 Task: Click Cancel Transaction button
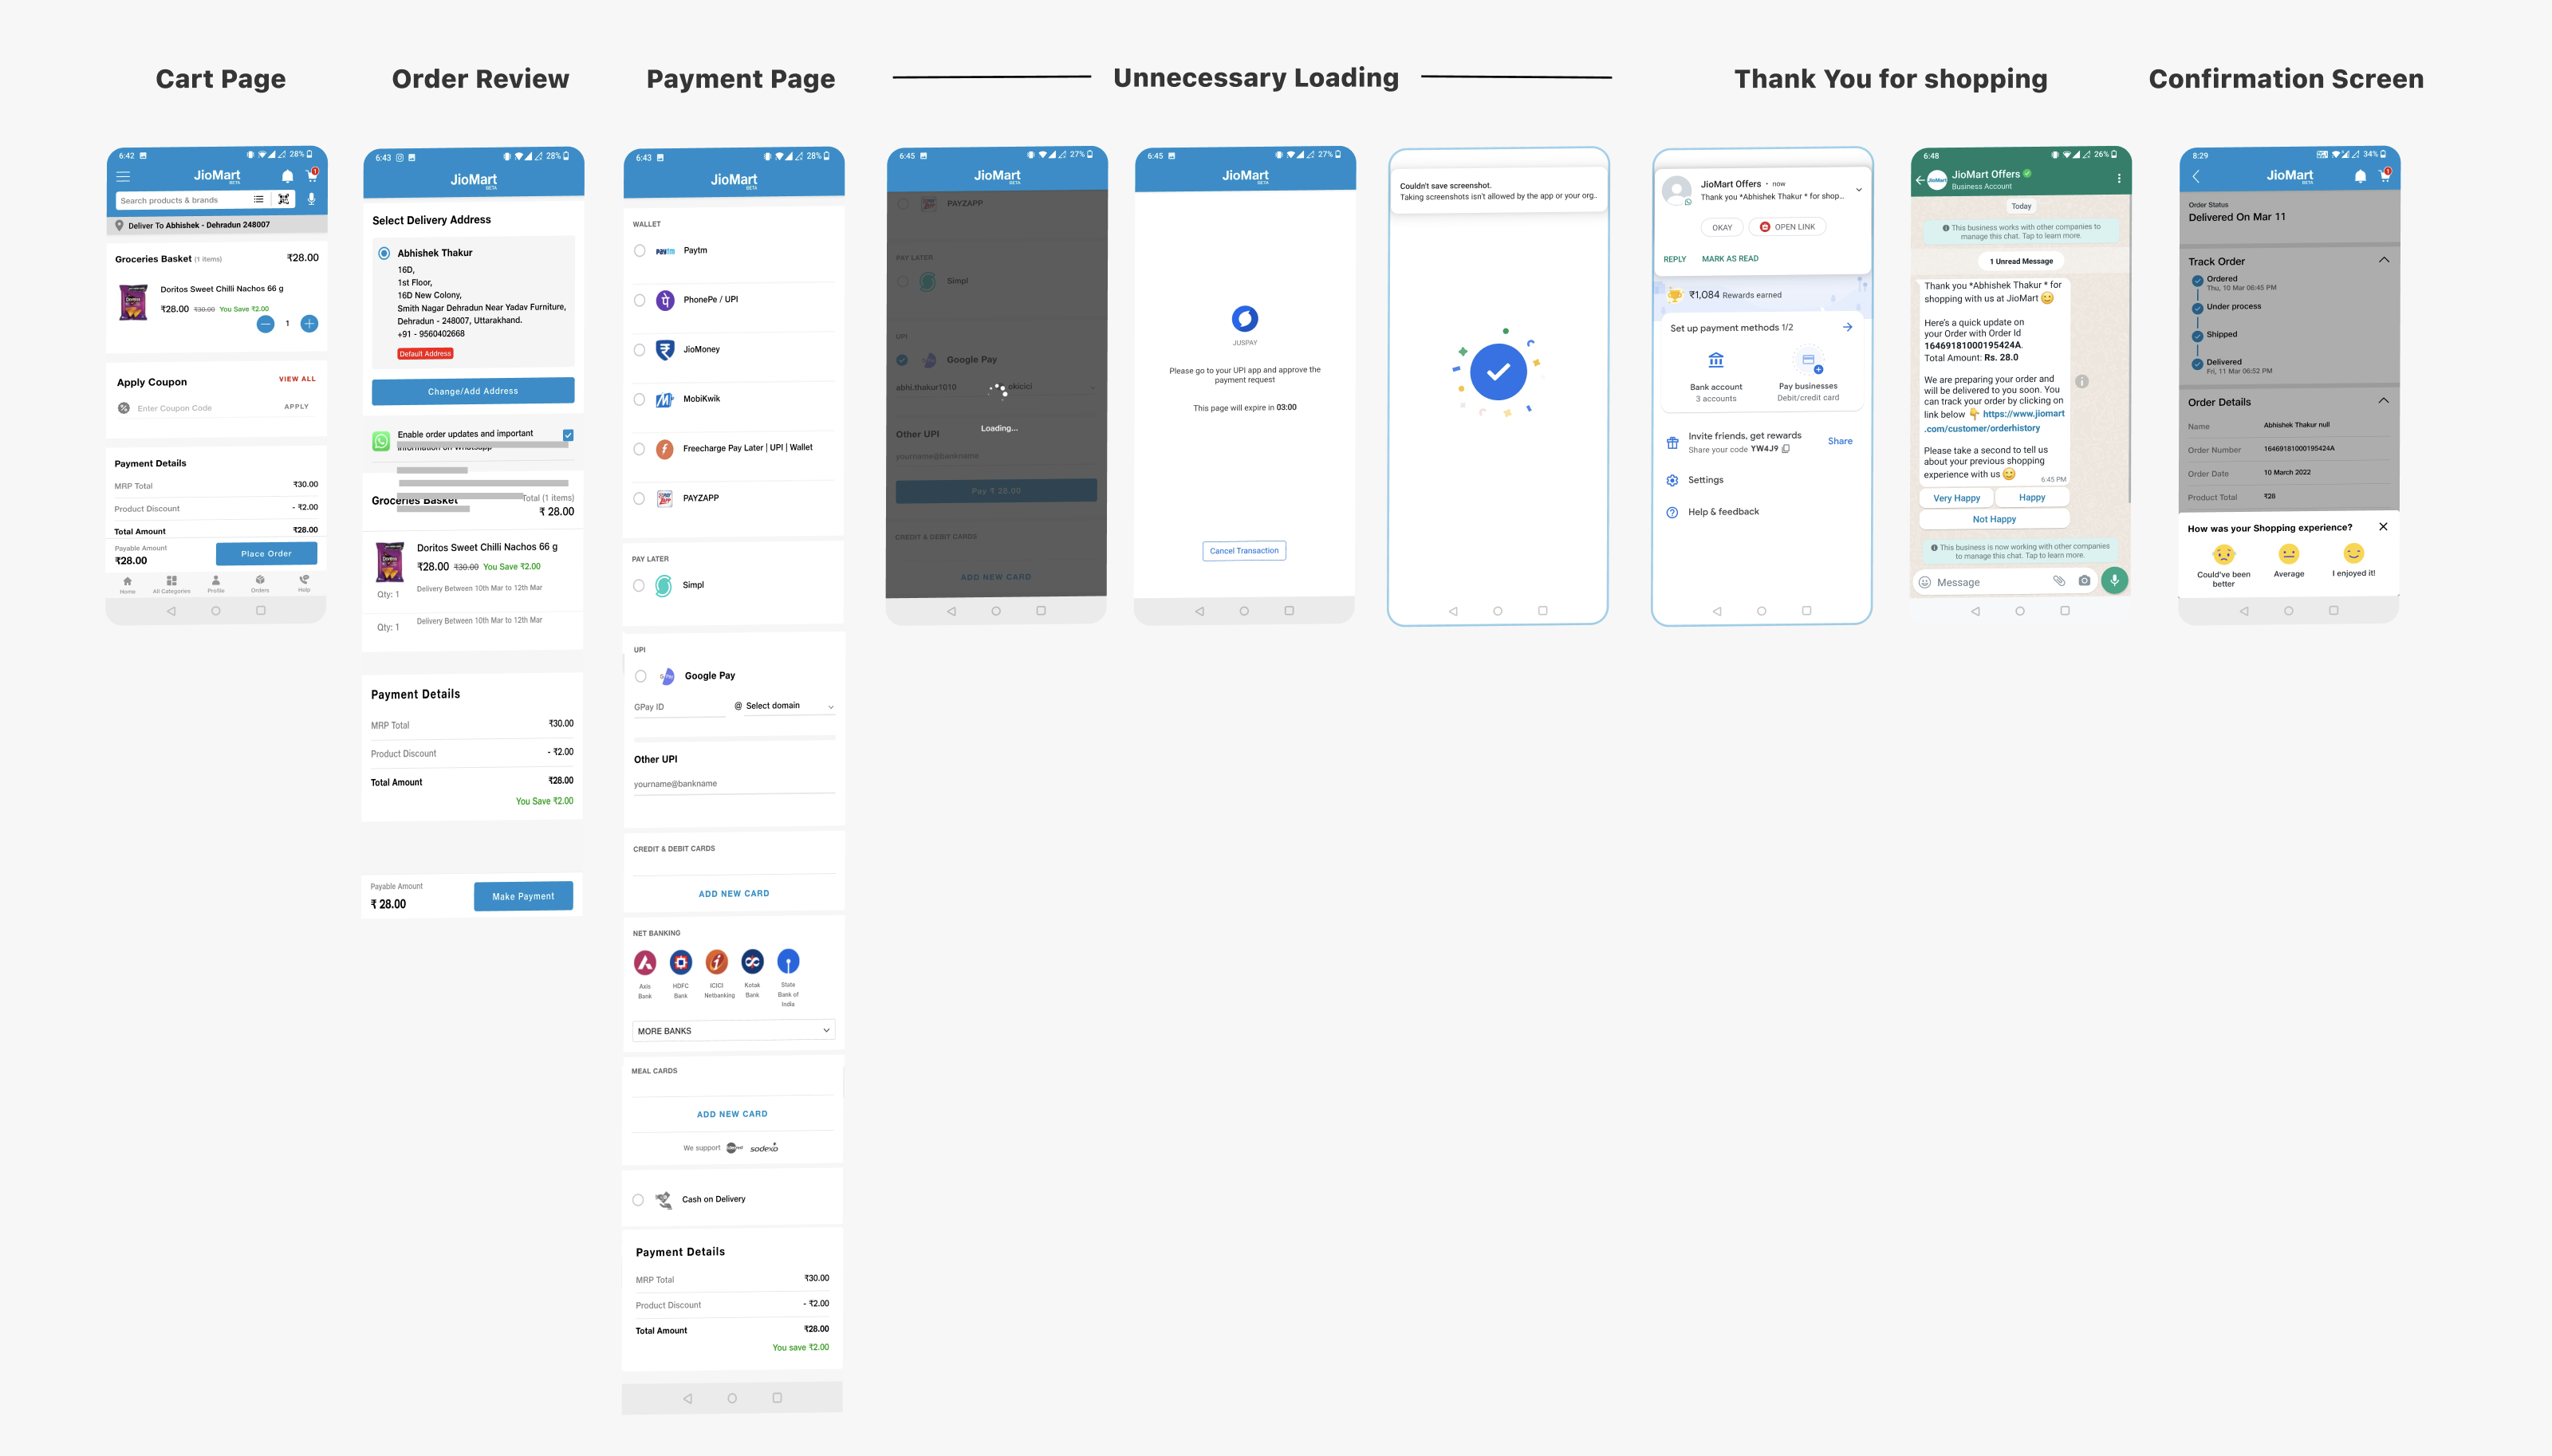click(1244, 551)
